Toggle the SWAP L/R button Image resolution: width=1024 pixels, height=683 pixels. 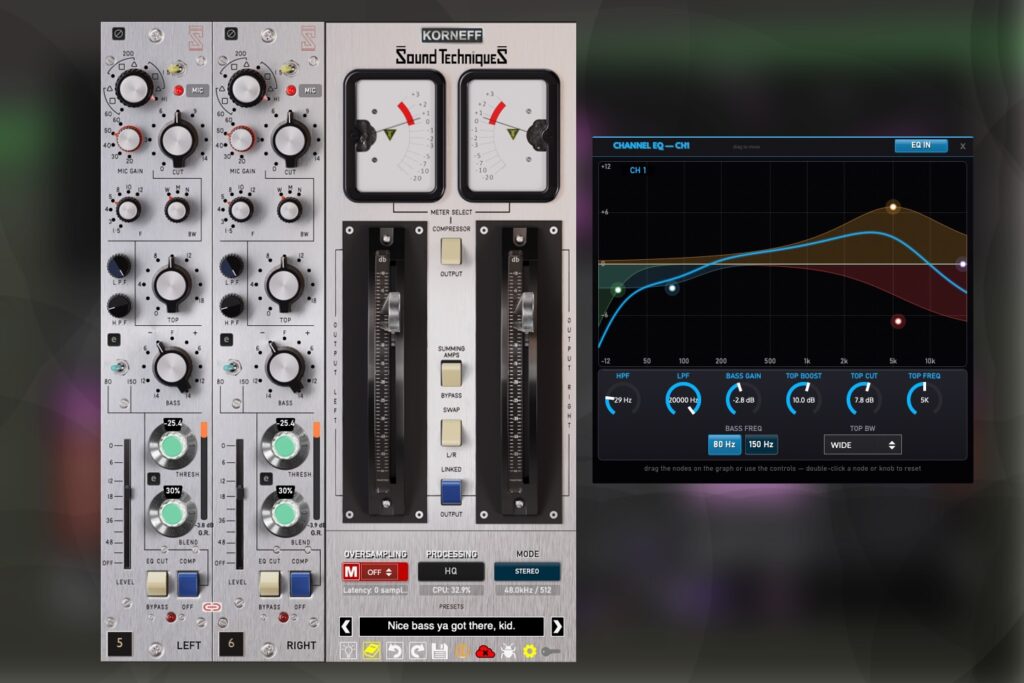[451, 432]
